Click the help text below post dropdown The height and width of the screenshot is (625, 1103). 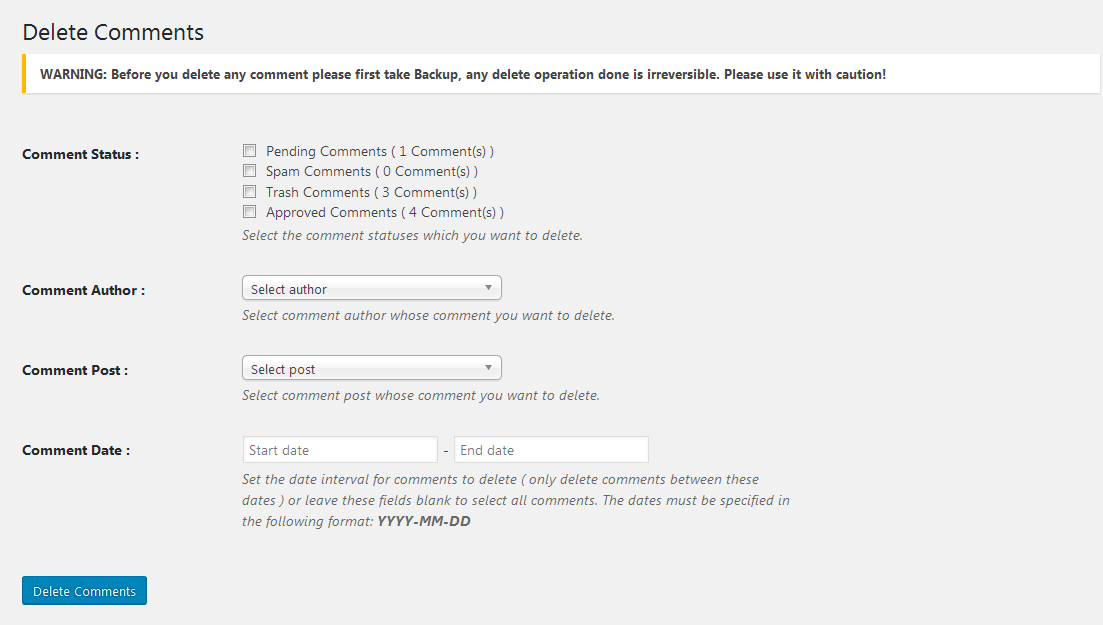(421, 396)
